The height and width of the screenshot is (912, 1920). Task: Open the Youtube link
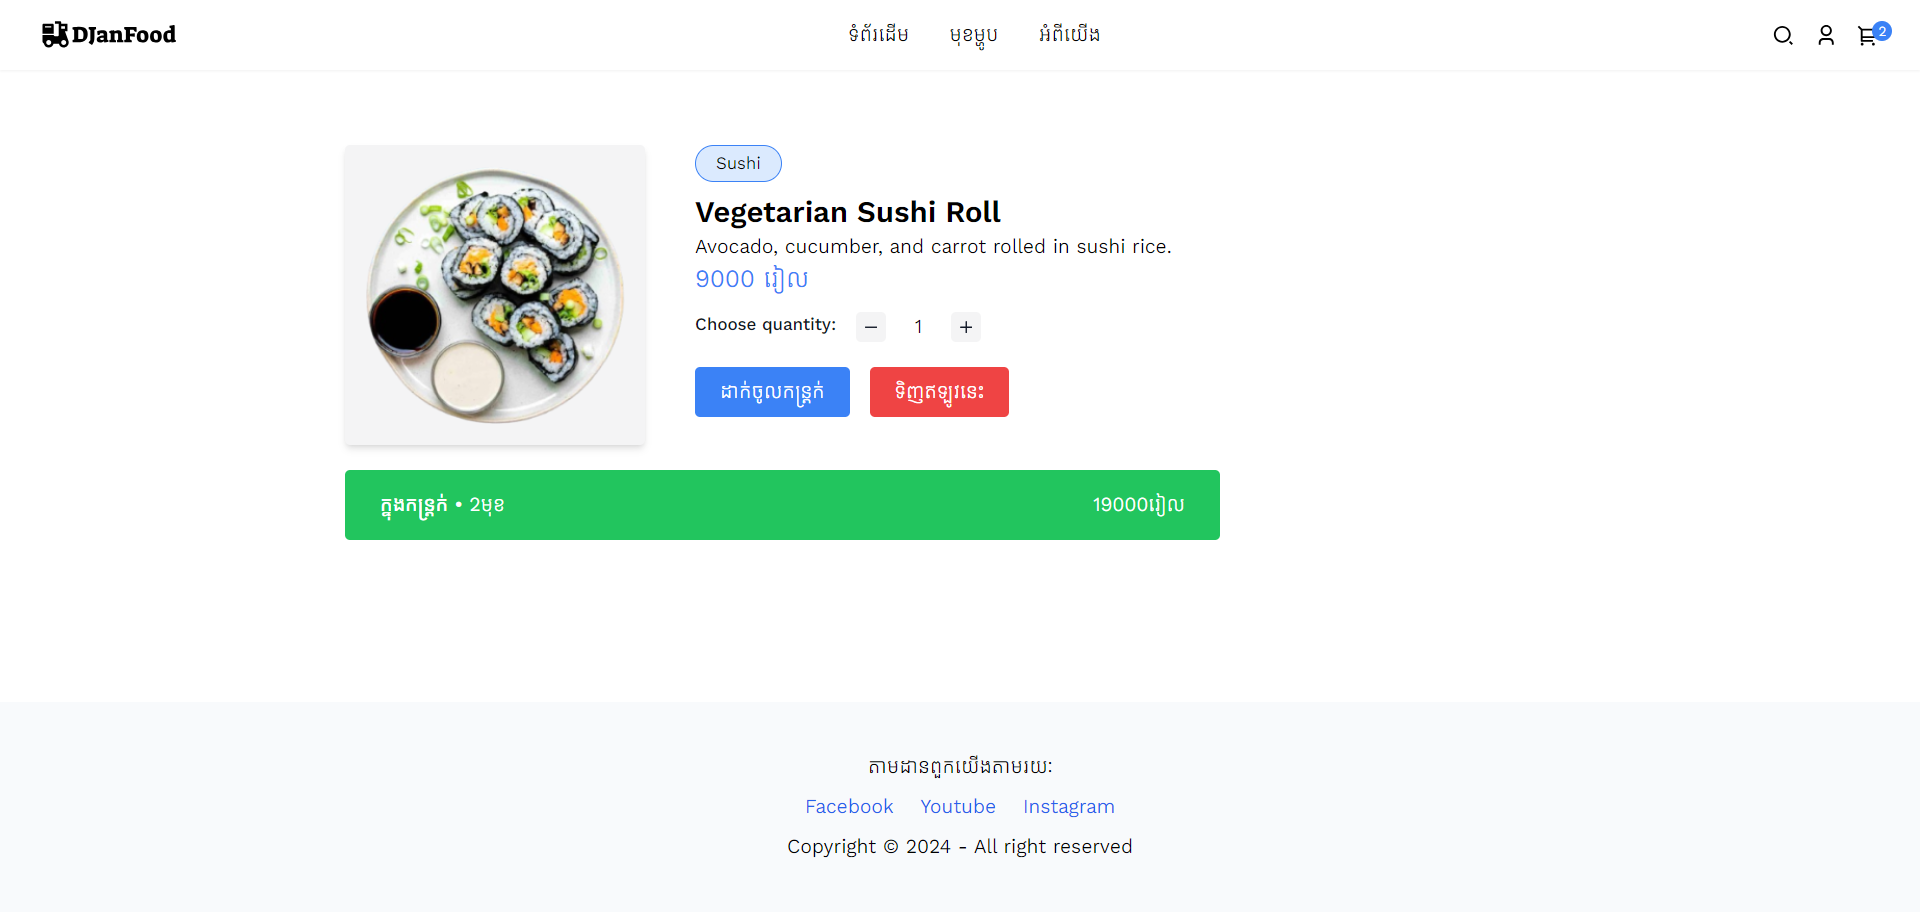958,807
